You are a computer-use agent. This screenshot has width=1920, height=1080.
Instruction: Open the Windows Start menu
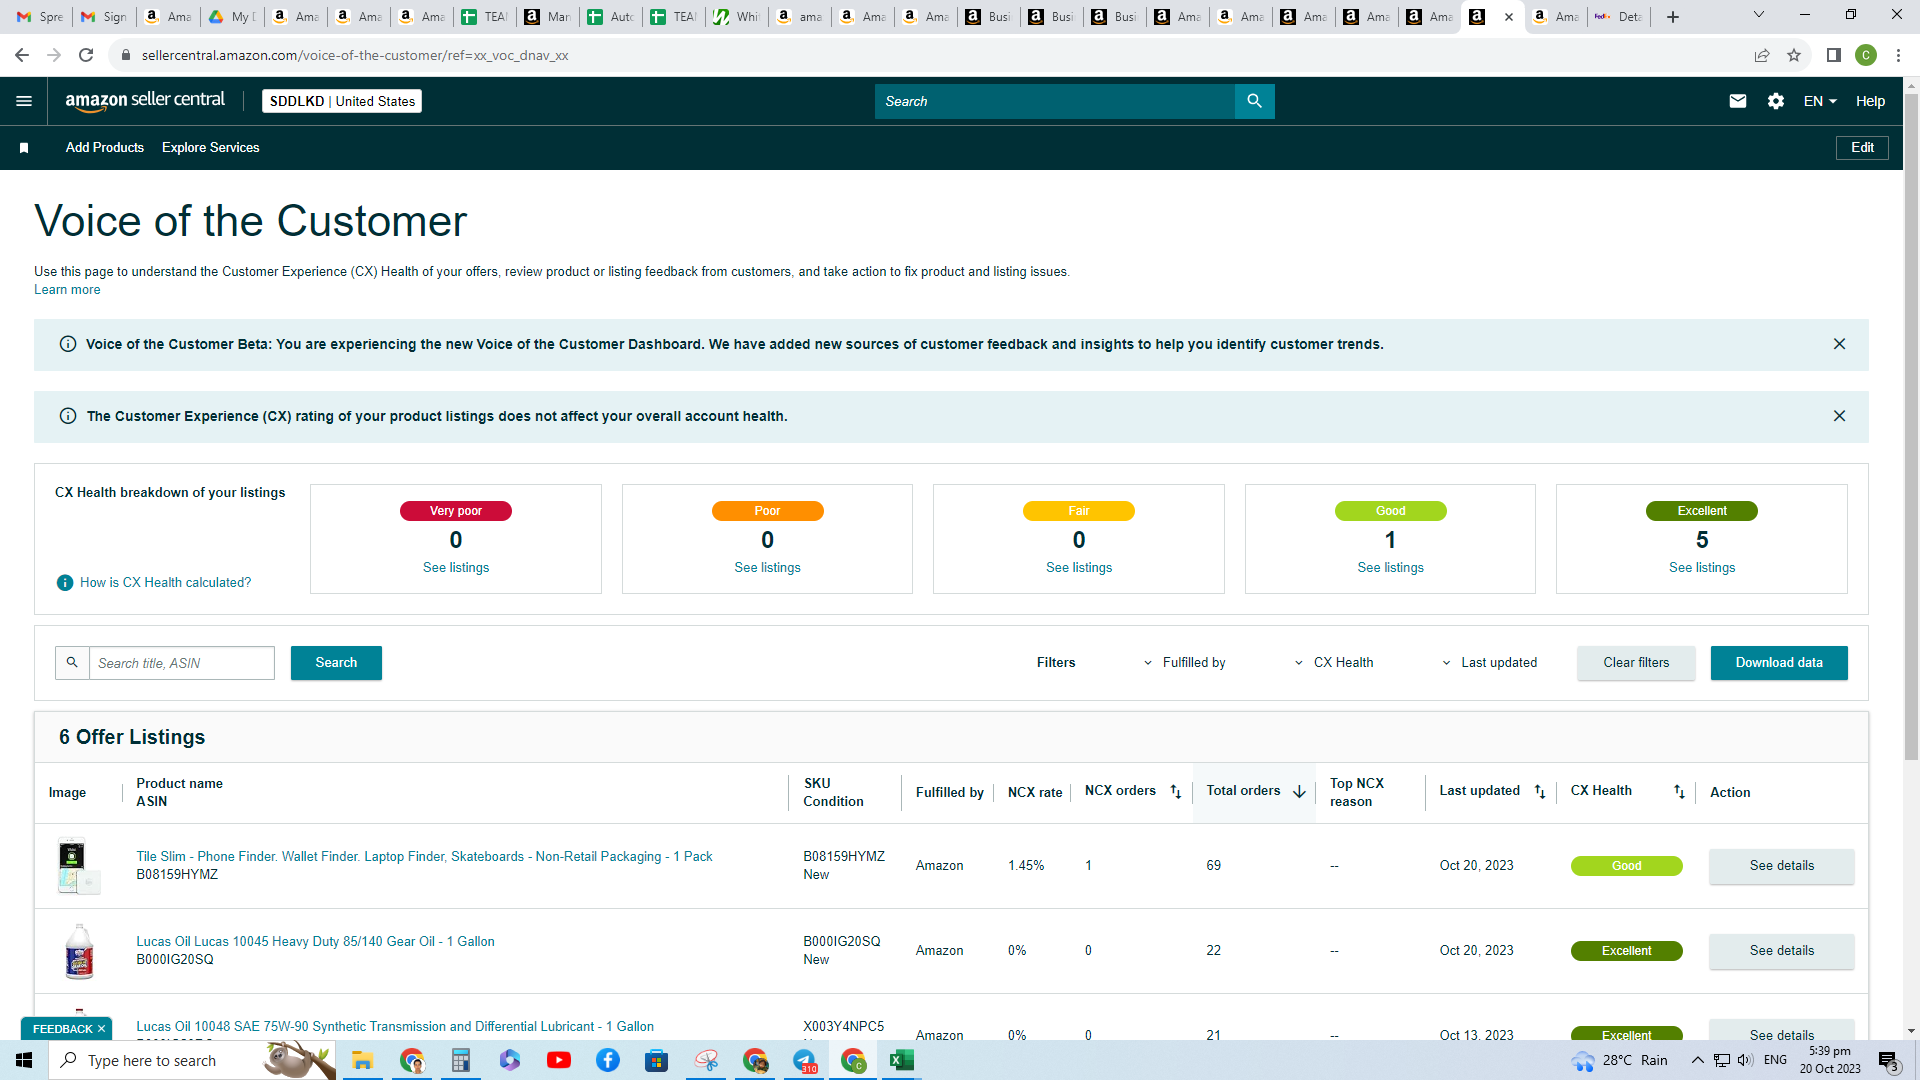pyautogui.click(x=24, y=1060)
